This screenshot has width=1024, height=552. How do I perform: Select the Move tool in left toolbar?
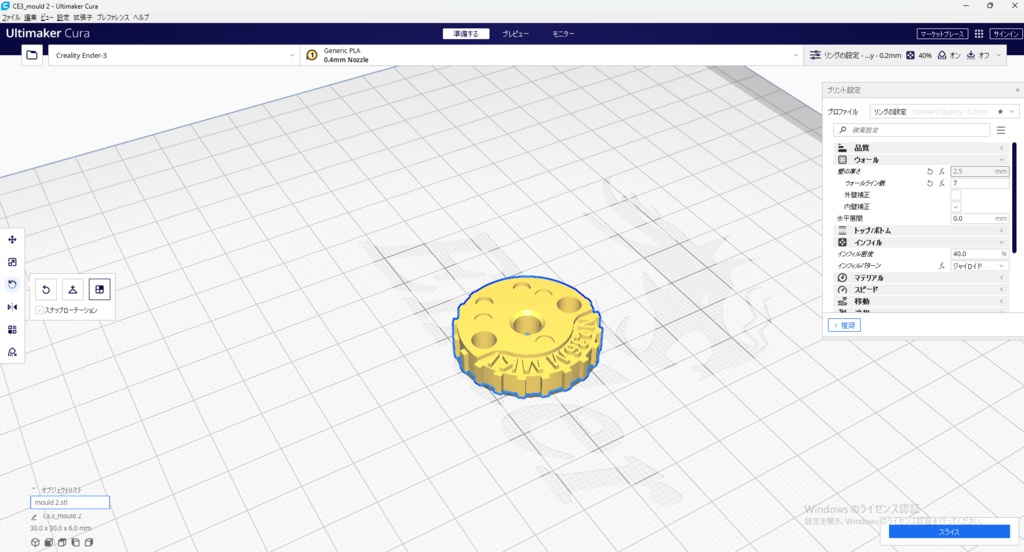tap(12, 240)
